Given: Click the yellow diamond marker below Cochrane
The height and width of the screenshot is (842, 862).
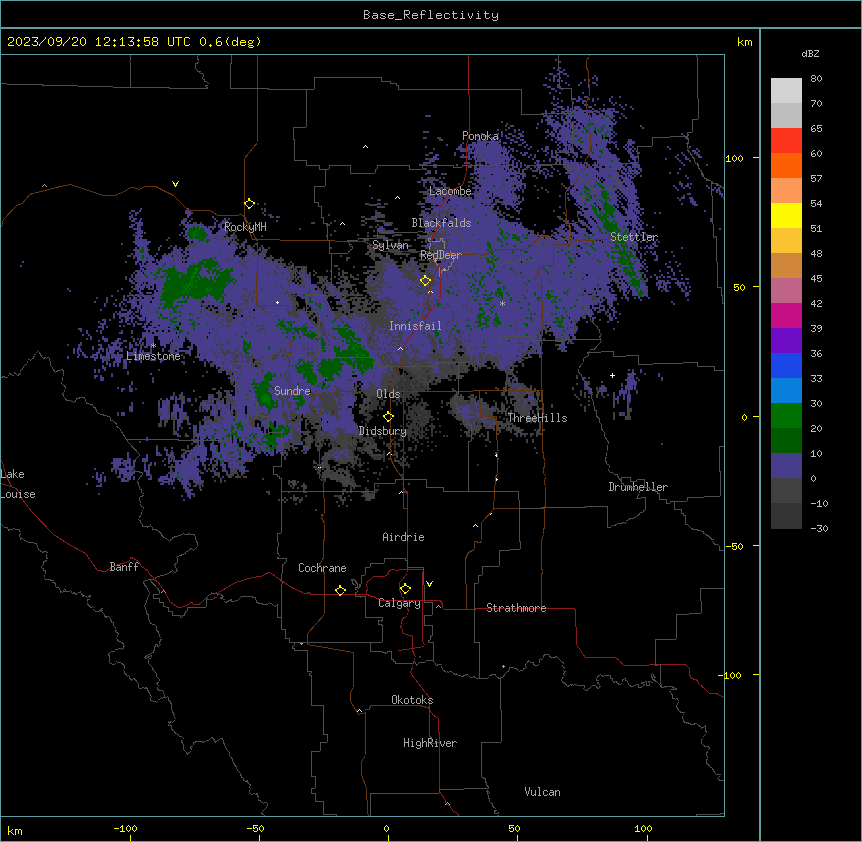Looking at the screenshot, I should click(340, 590).
